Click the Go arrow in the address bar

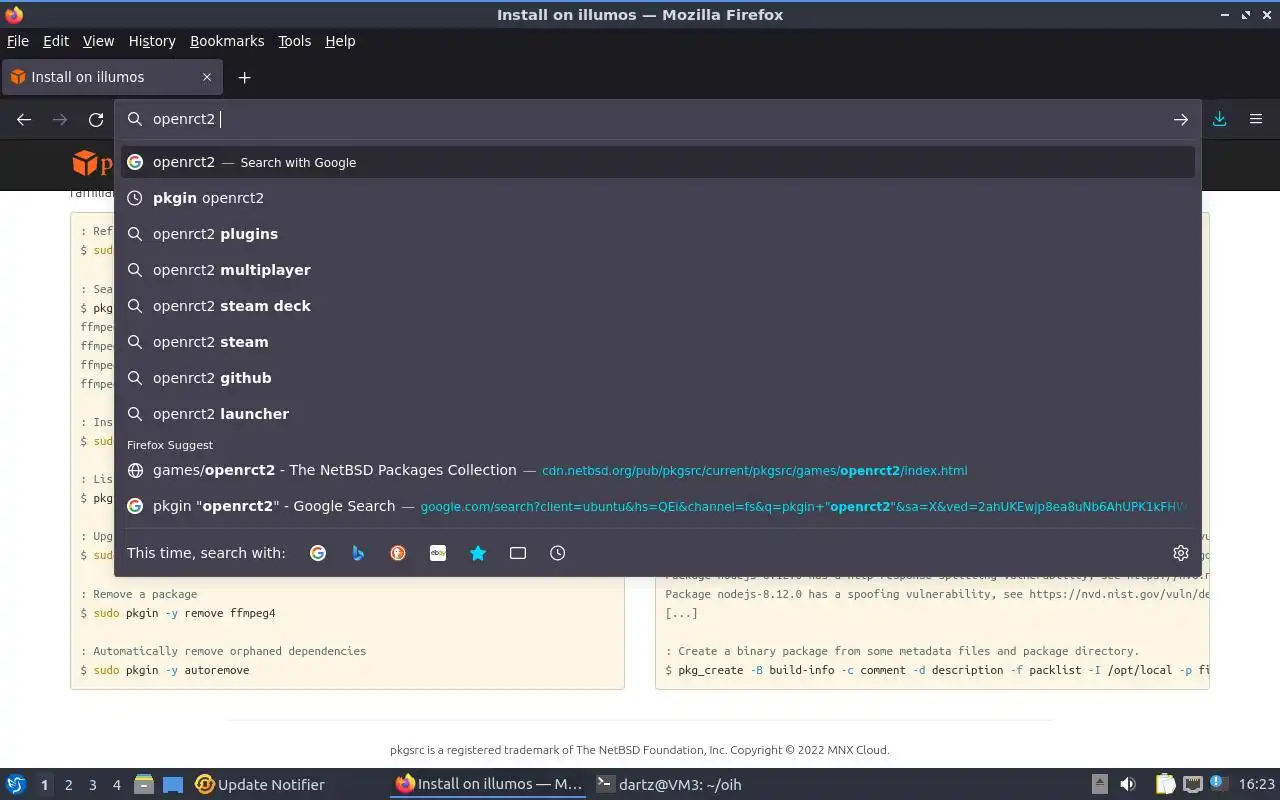click(x=1181, y=119)
